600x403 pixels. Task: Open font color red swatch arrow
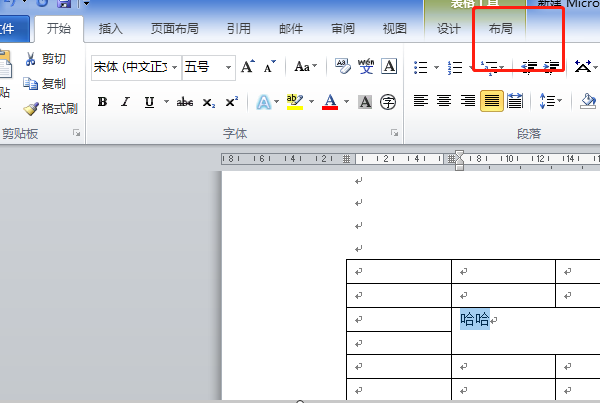coord(346,102)
